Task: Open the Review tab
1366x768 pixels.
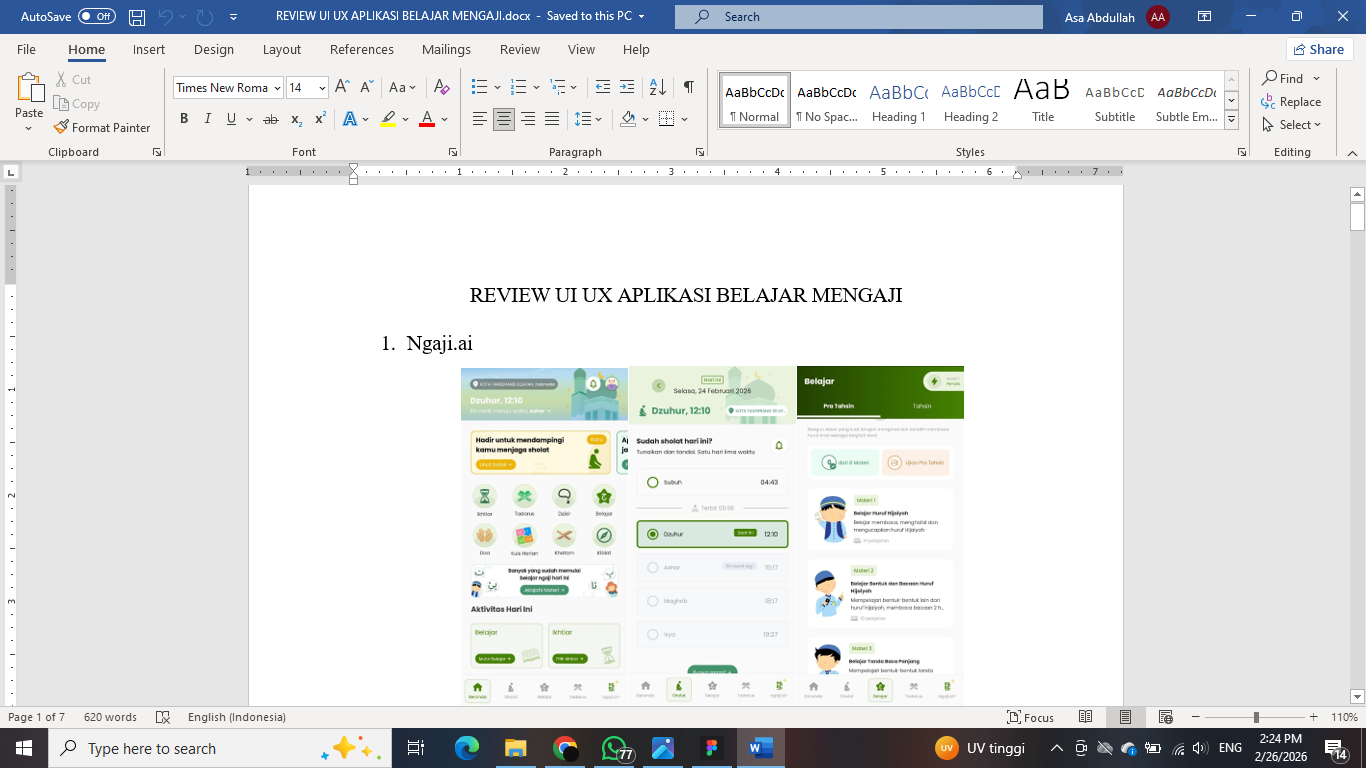Action: click(520, 49)
